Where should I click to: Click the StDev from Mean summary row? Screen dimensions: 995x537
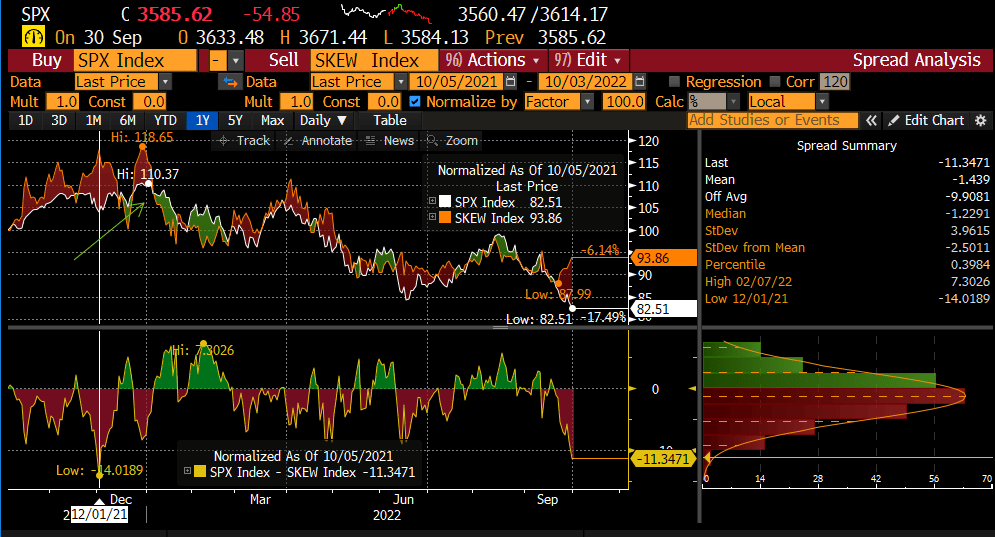[x=847, y=248]
